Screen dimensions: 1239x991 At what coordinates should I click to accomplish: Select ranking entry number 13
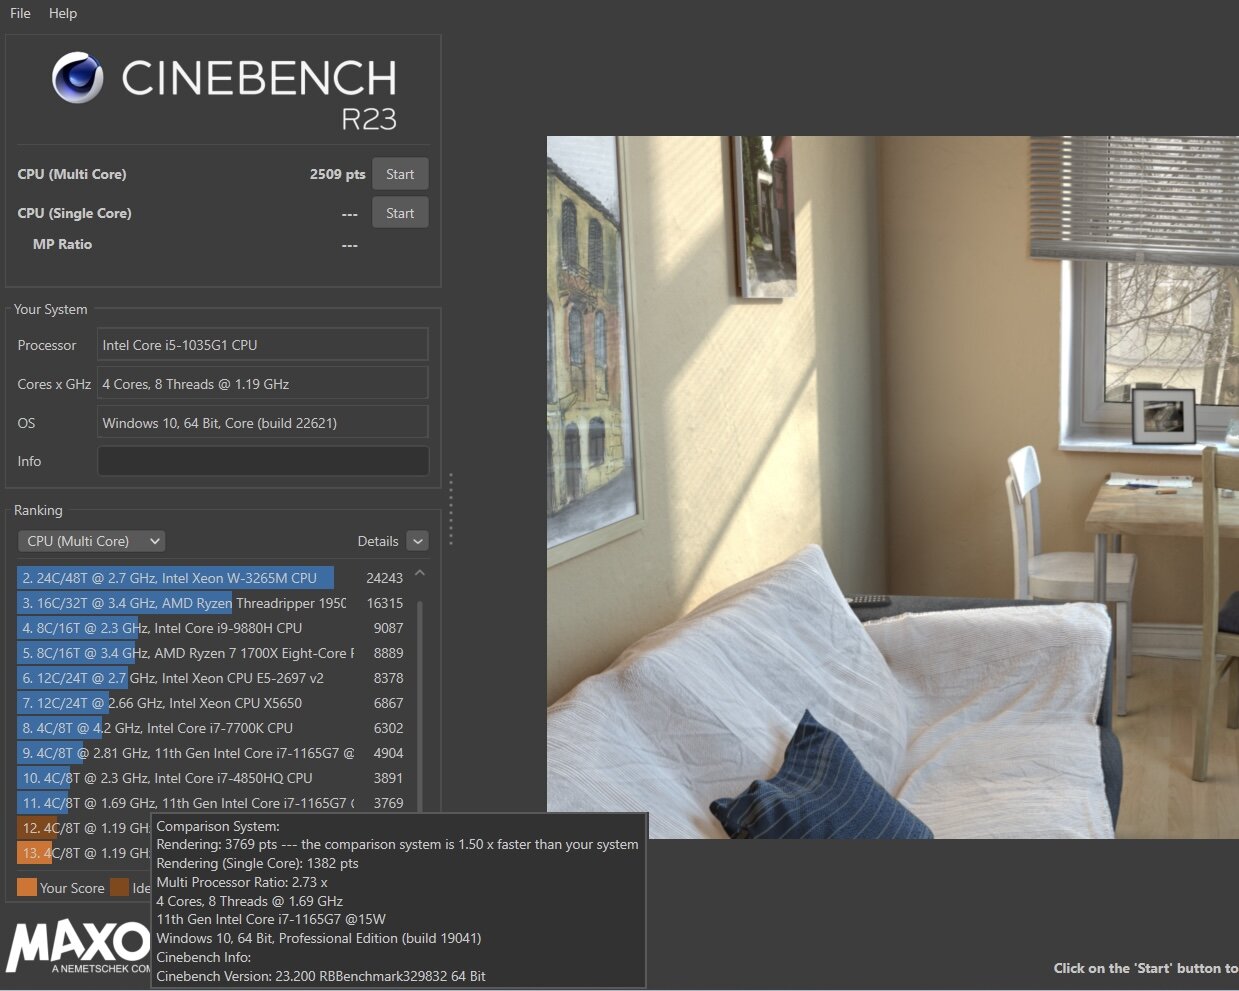(x=84, y=853)
